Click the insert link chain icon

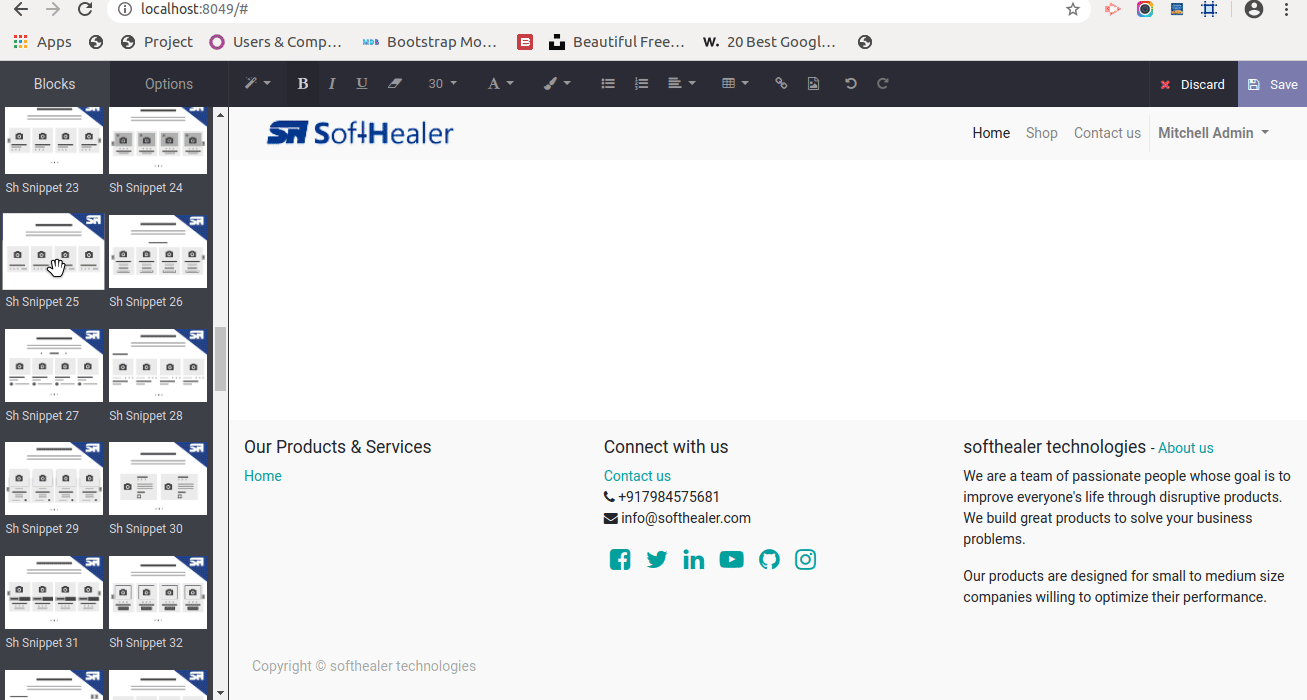[x=781, y=84]
